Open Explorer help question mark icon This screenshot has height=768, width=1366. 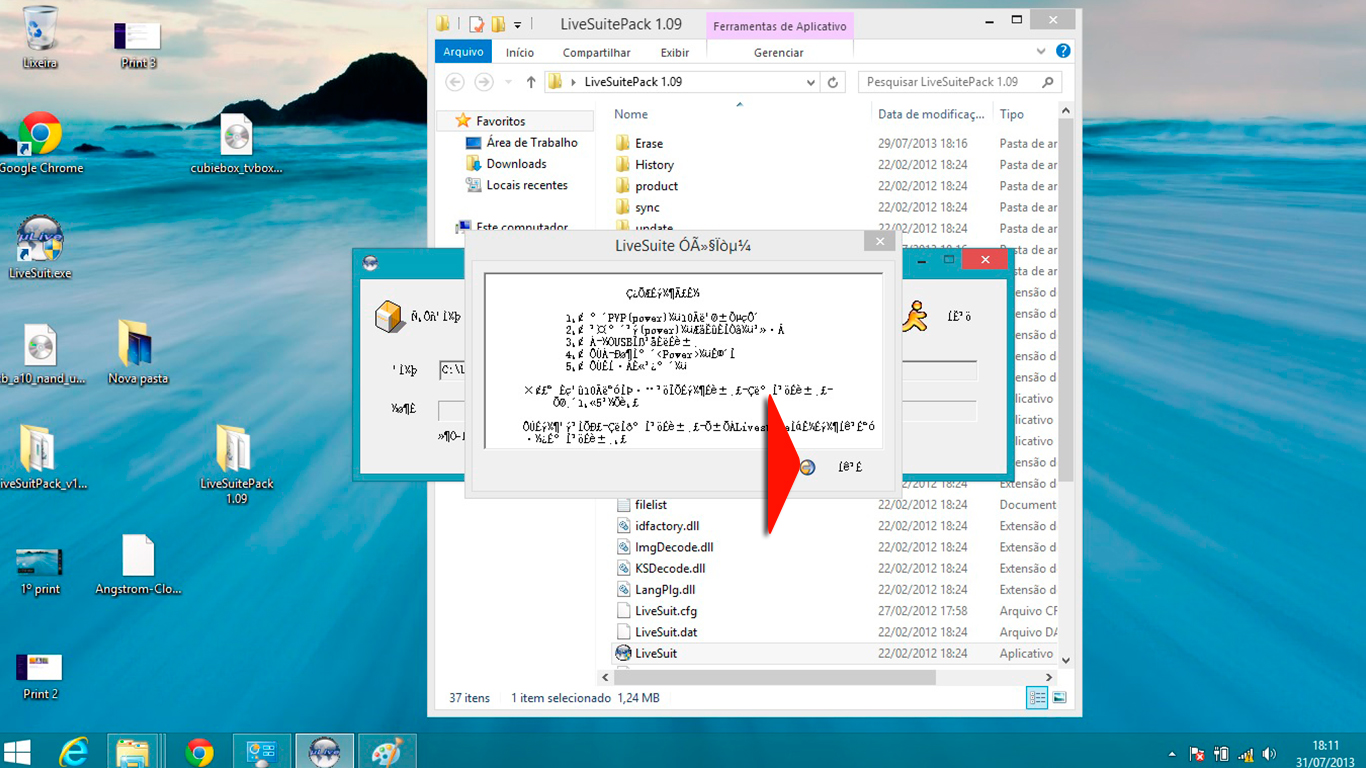pos(1063,51)
